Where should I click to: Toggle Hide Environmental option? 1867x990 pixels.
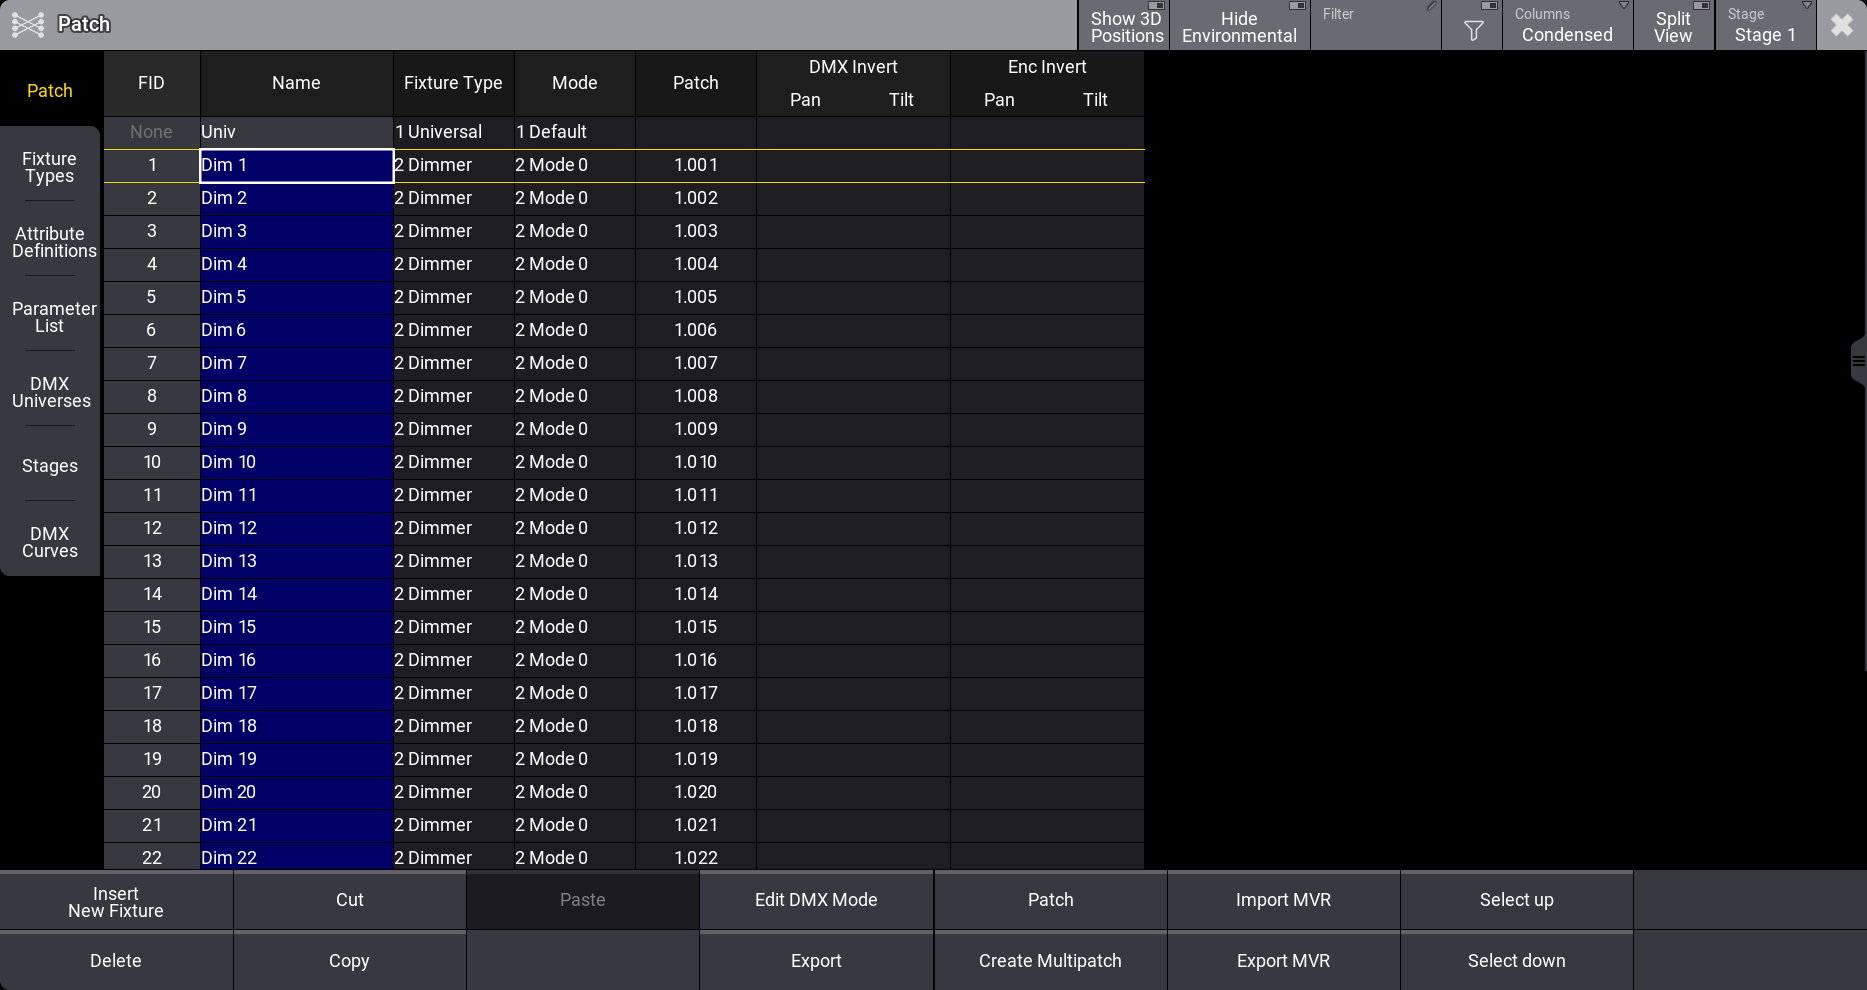[x=1239, y=26]
